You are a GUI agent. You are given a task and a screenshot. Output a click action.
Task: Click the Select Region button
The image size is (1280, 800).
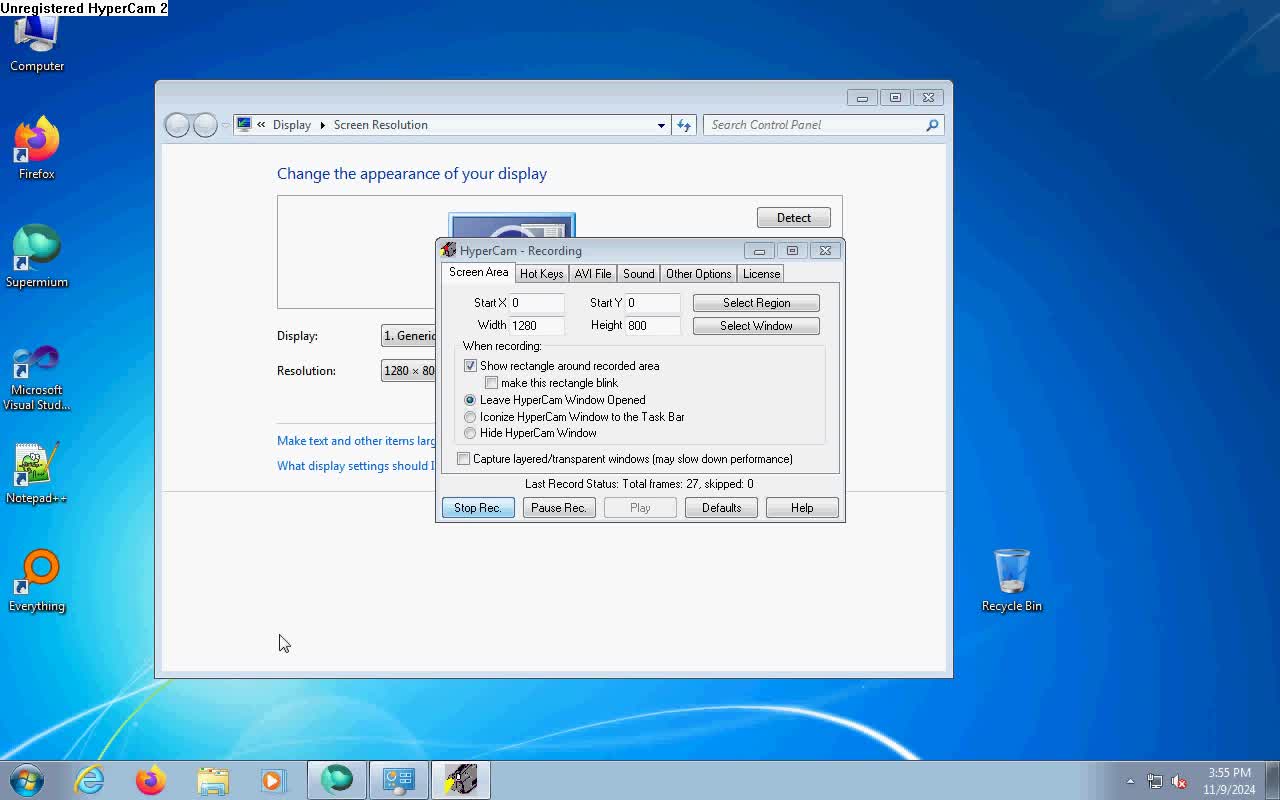(x=756, y=303)
